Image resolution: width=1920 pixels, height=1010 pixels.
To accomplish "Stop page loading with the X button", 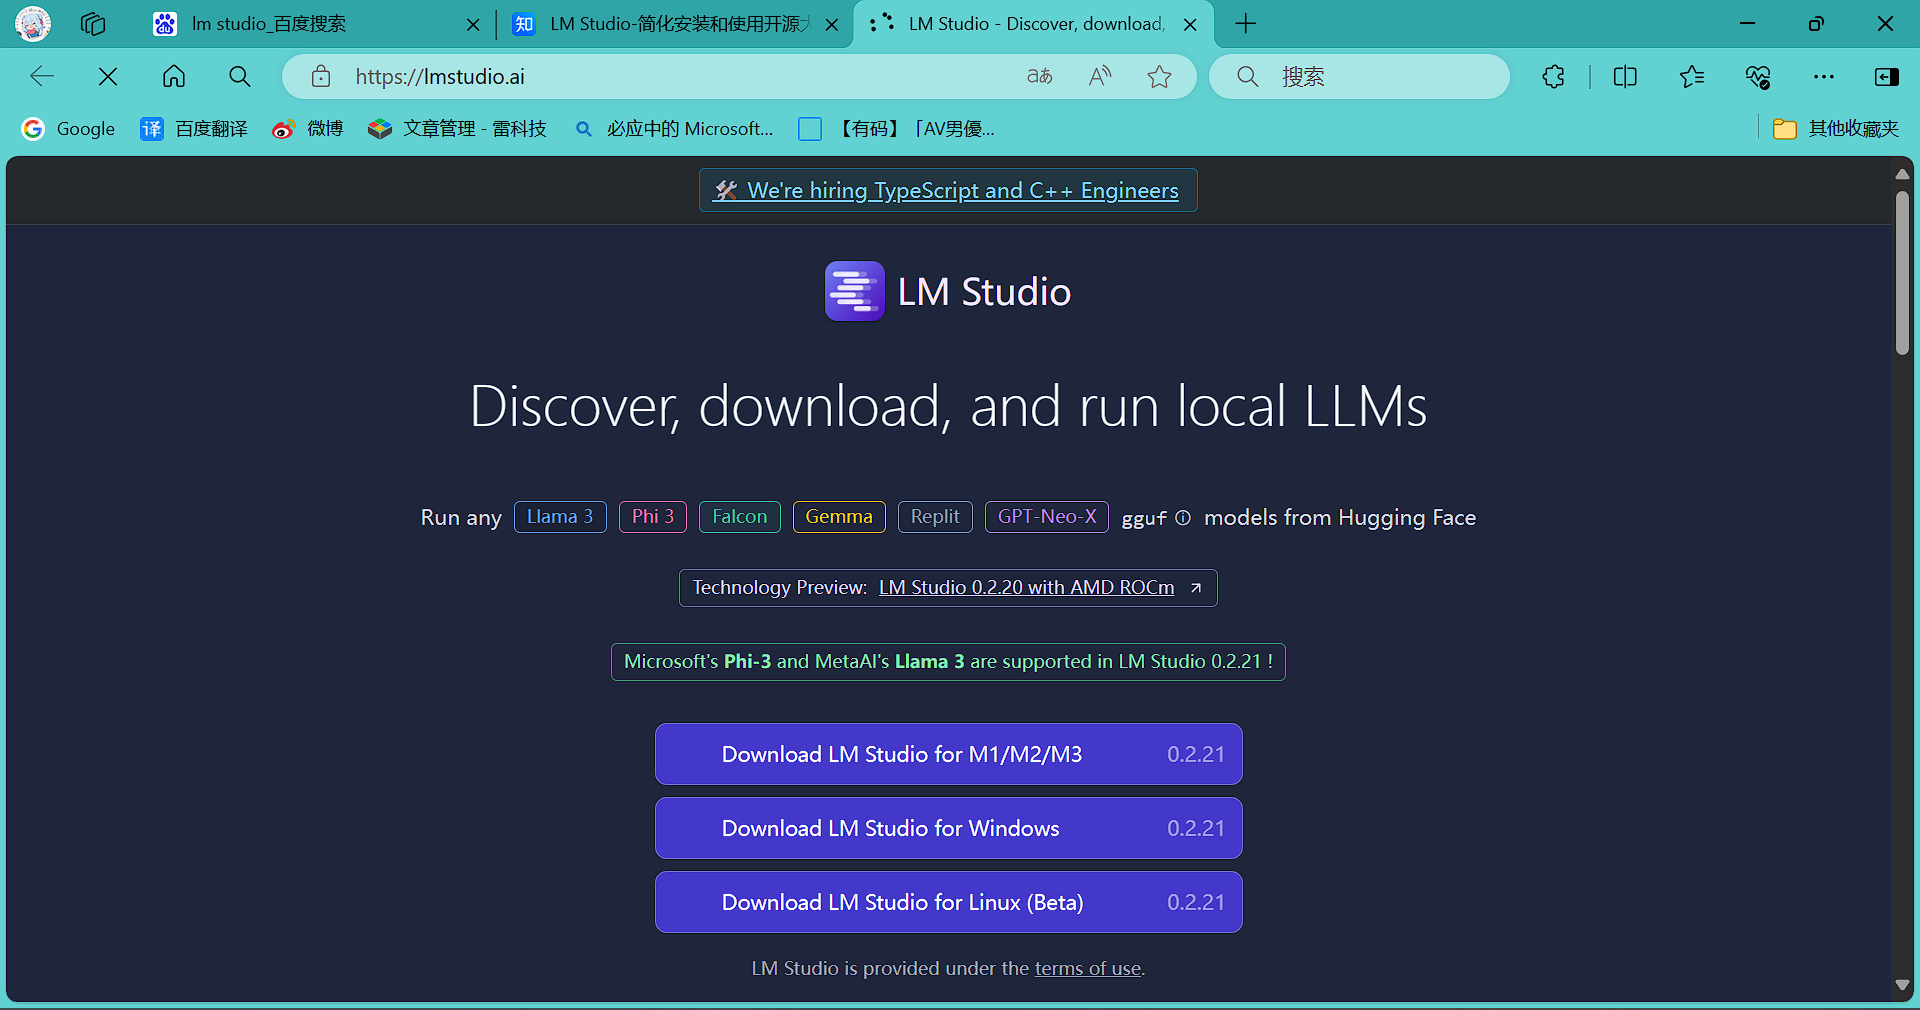I will [108, 76].
